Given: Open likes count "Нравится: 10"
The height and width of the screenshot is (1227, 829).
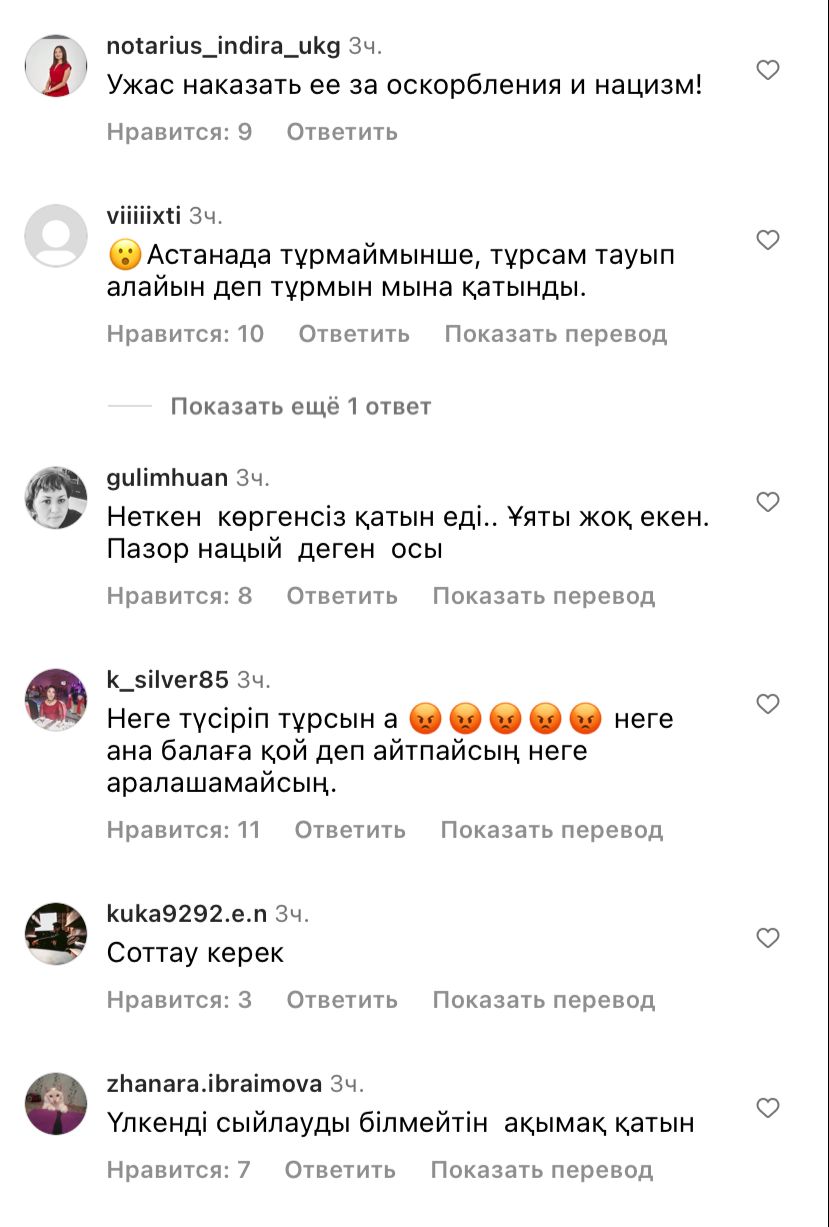Looking at the screenshot, I should 185,334.
